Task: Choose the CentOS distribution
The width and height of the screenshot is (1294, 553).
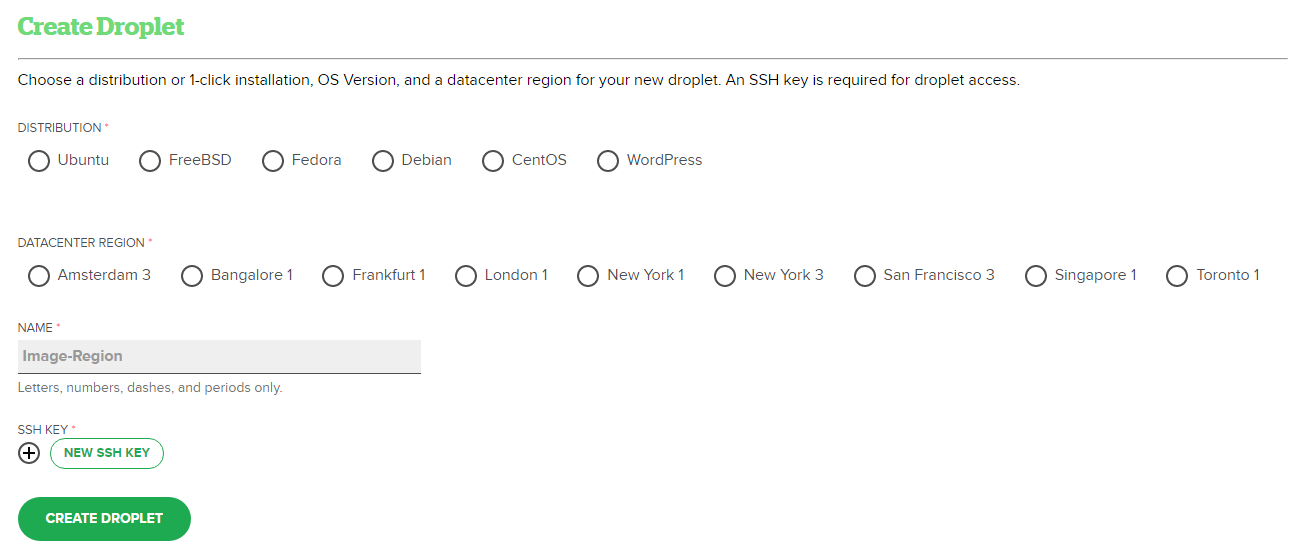Action: [493, 161]
